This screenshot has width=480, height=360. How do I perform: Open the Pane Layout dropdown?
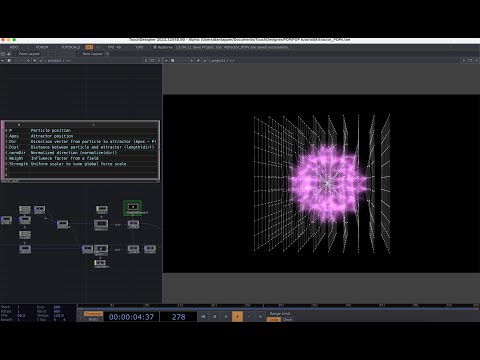click(x=29, y=54)
